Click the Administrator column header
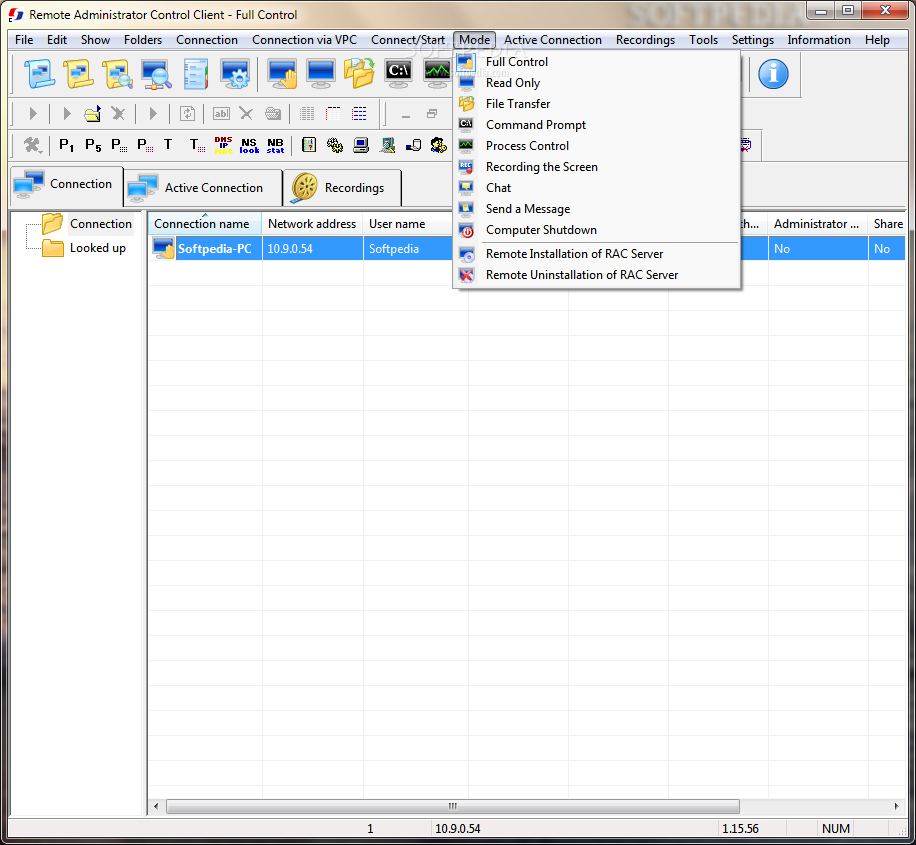This screenshot has height=845, width=916. pyautogui.click(x=817, y=224)
